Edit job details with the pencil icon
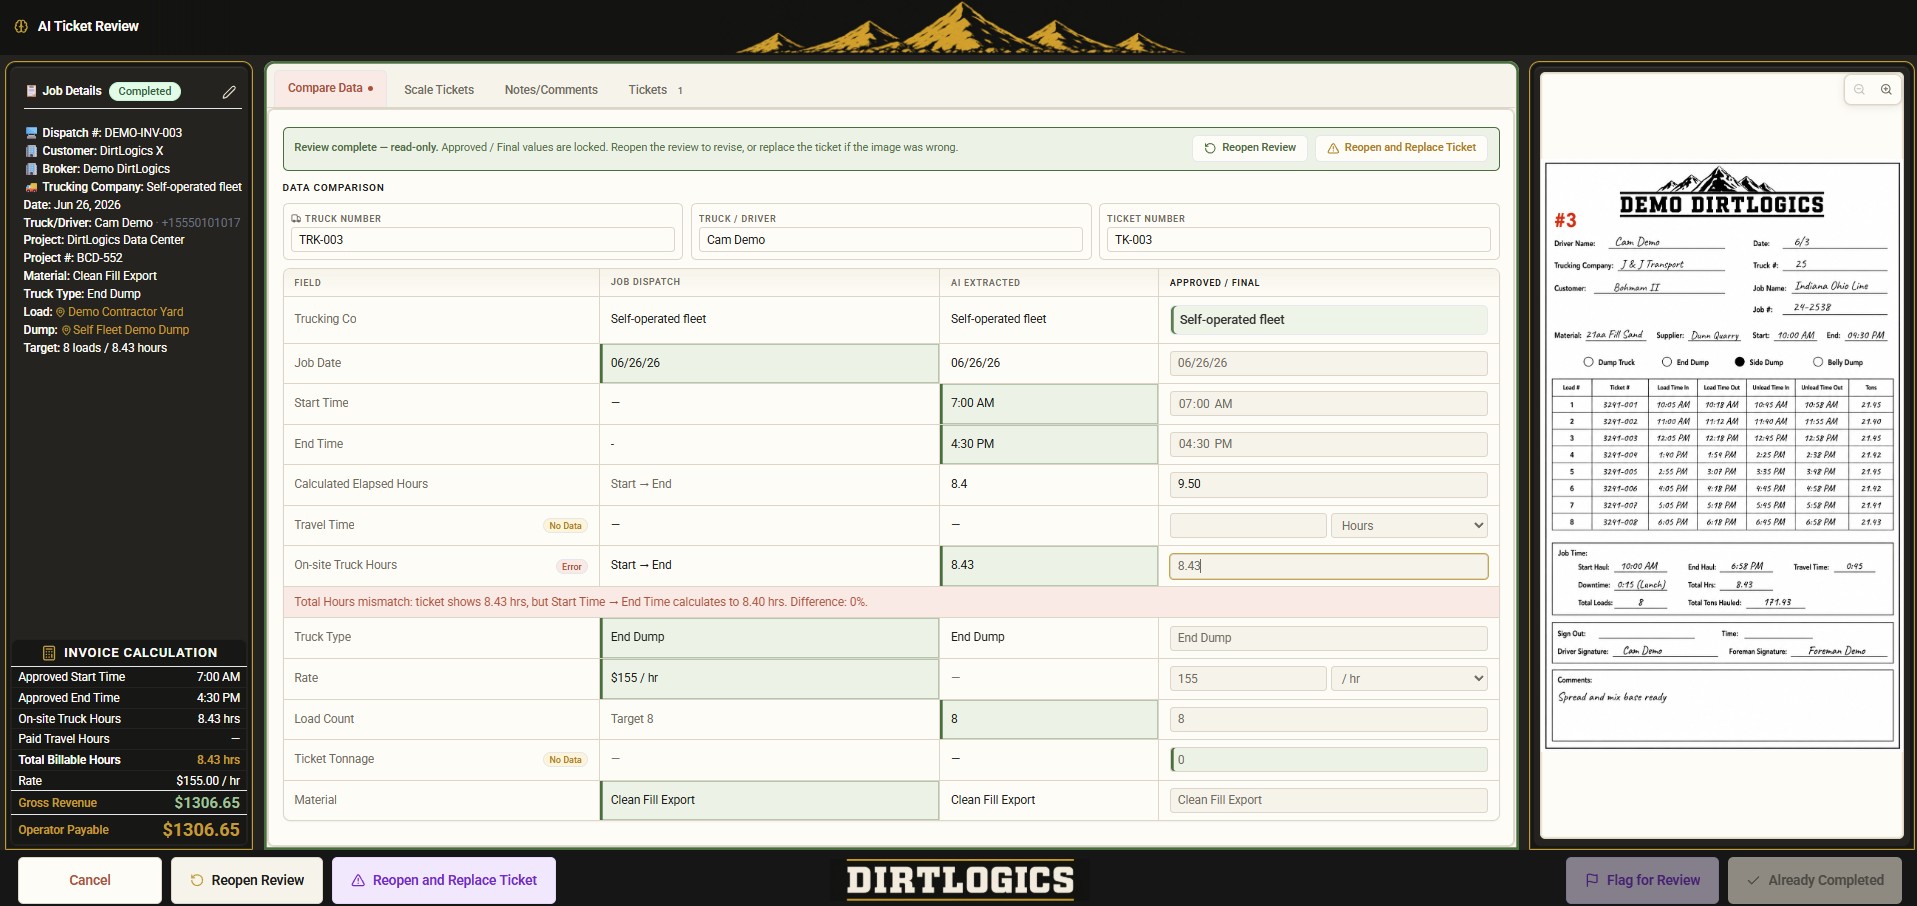Viewport: 1917px width, 906px height. 229,92
